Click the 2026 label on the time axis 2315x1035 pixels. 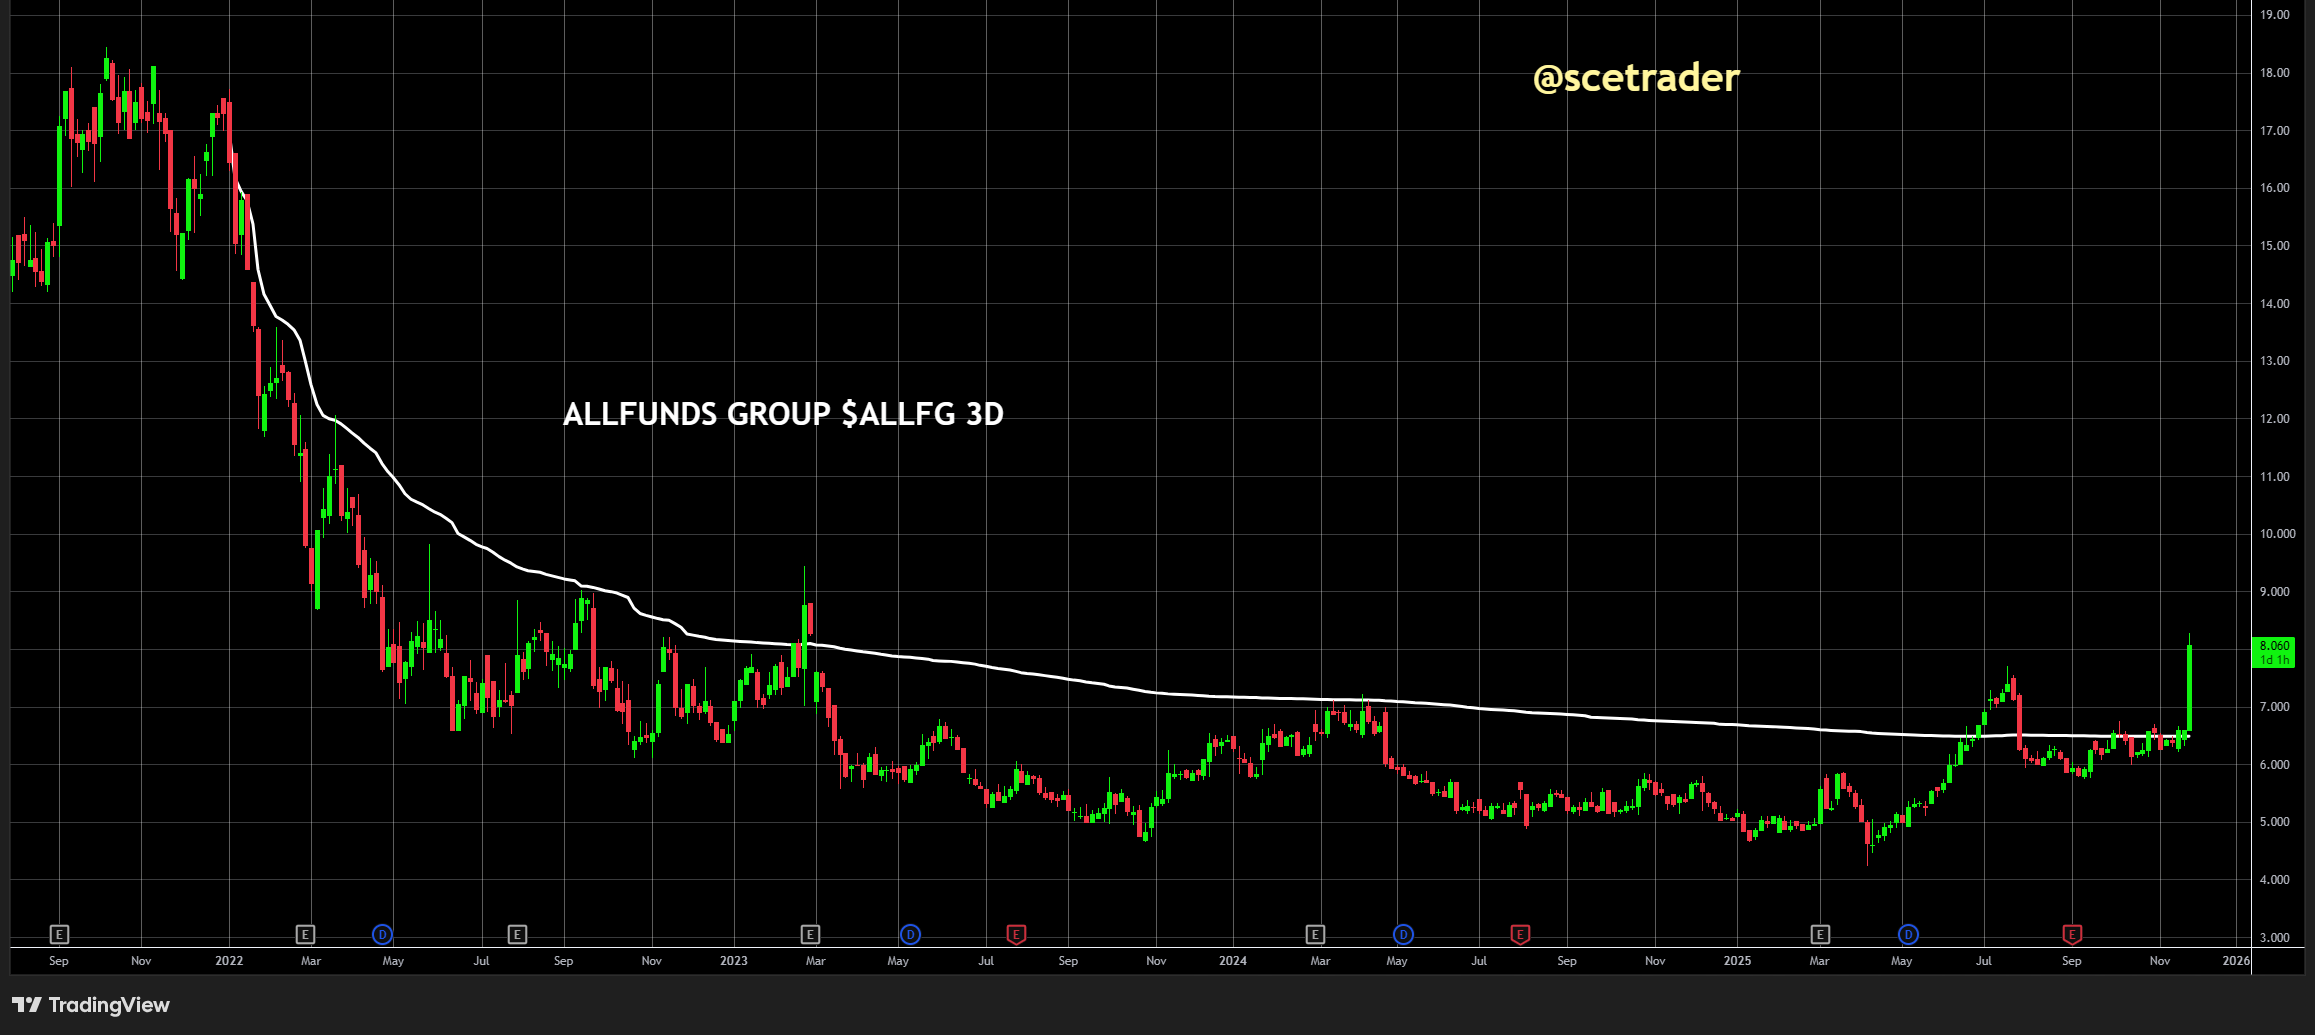(2236, 961)
